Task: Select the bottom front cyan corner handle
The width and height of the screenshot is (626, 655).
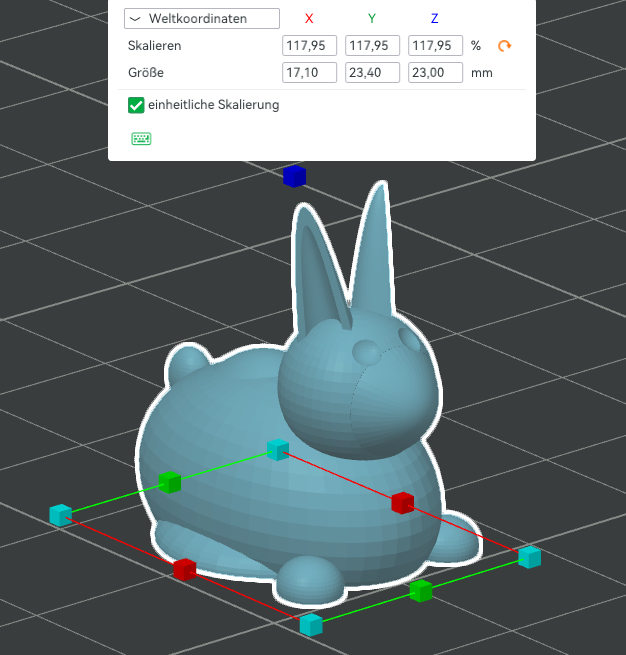Action: (x=311, y=625)
